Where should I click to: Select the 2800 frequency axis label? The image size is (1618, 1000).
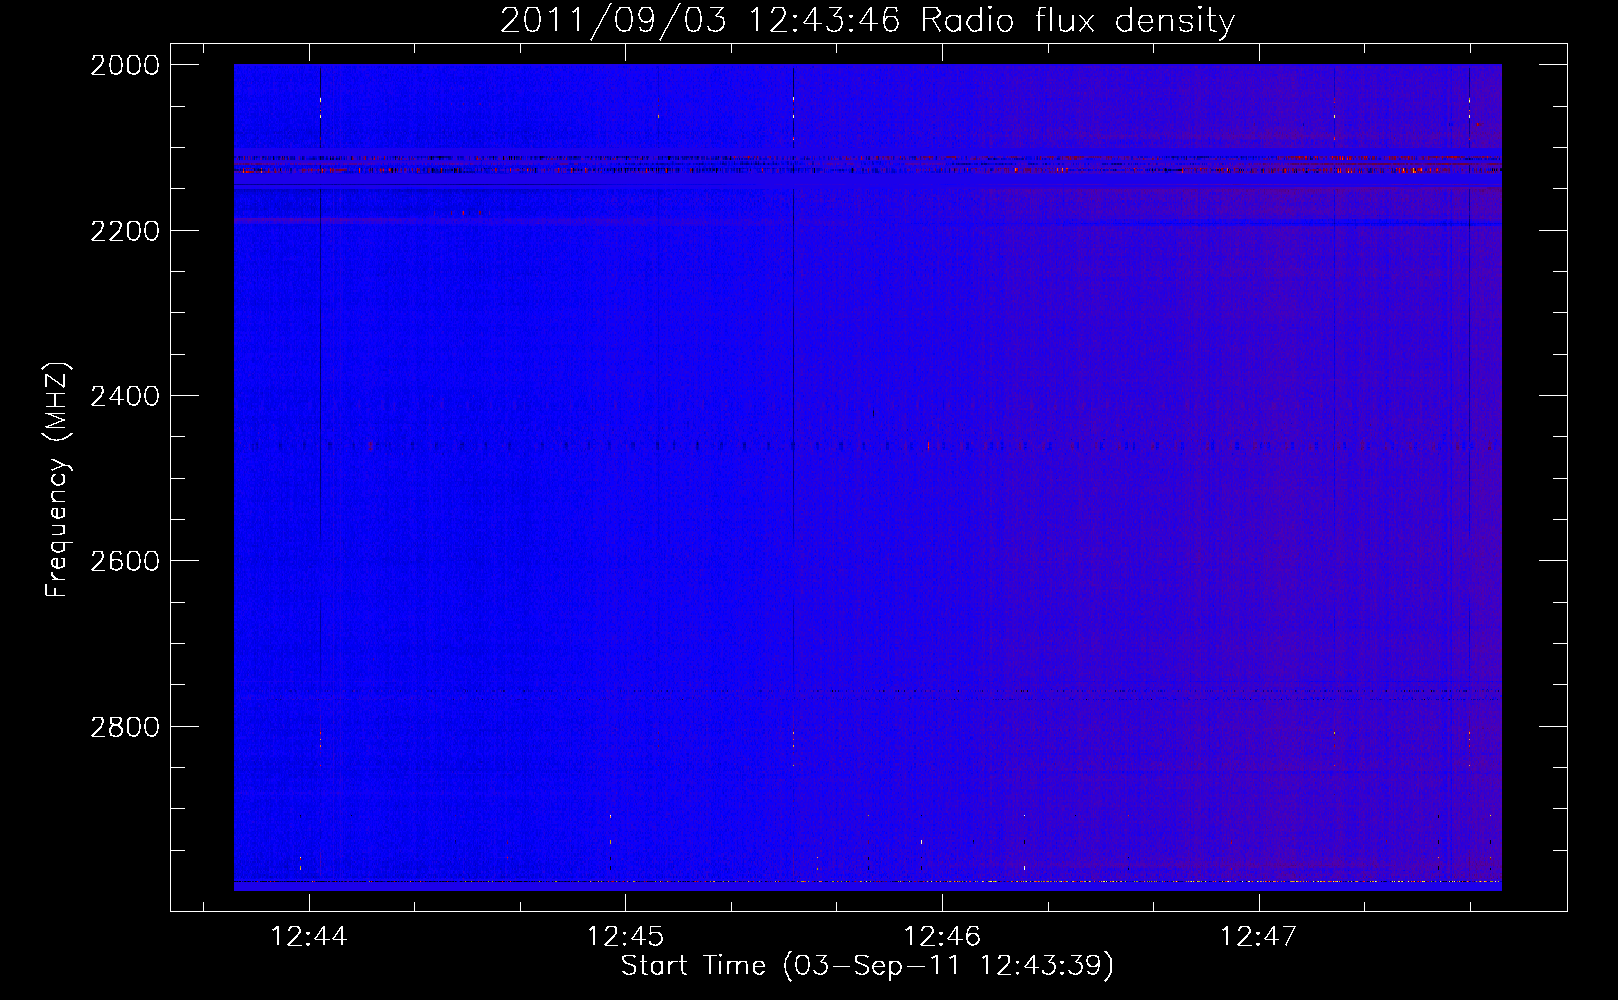click(x=125, y=727)
